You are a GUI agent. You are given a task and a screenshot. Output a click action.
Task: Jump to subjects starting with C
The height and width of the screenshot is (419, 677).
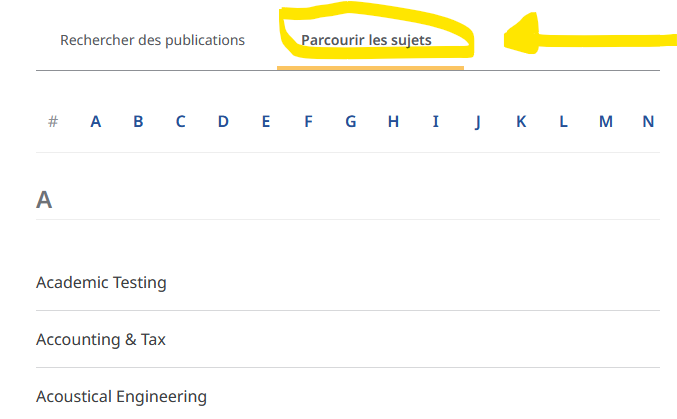click(181, 122)
